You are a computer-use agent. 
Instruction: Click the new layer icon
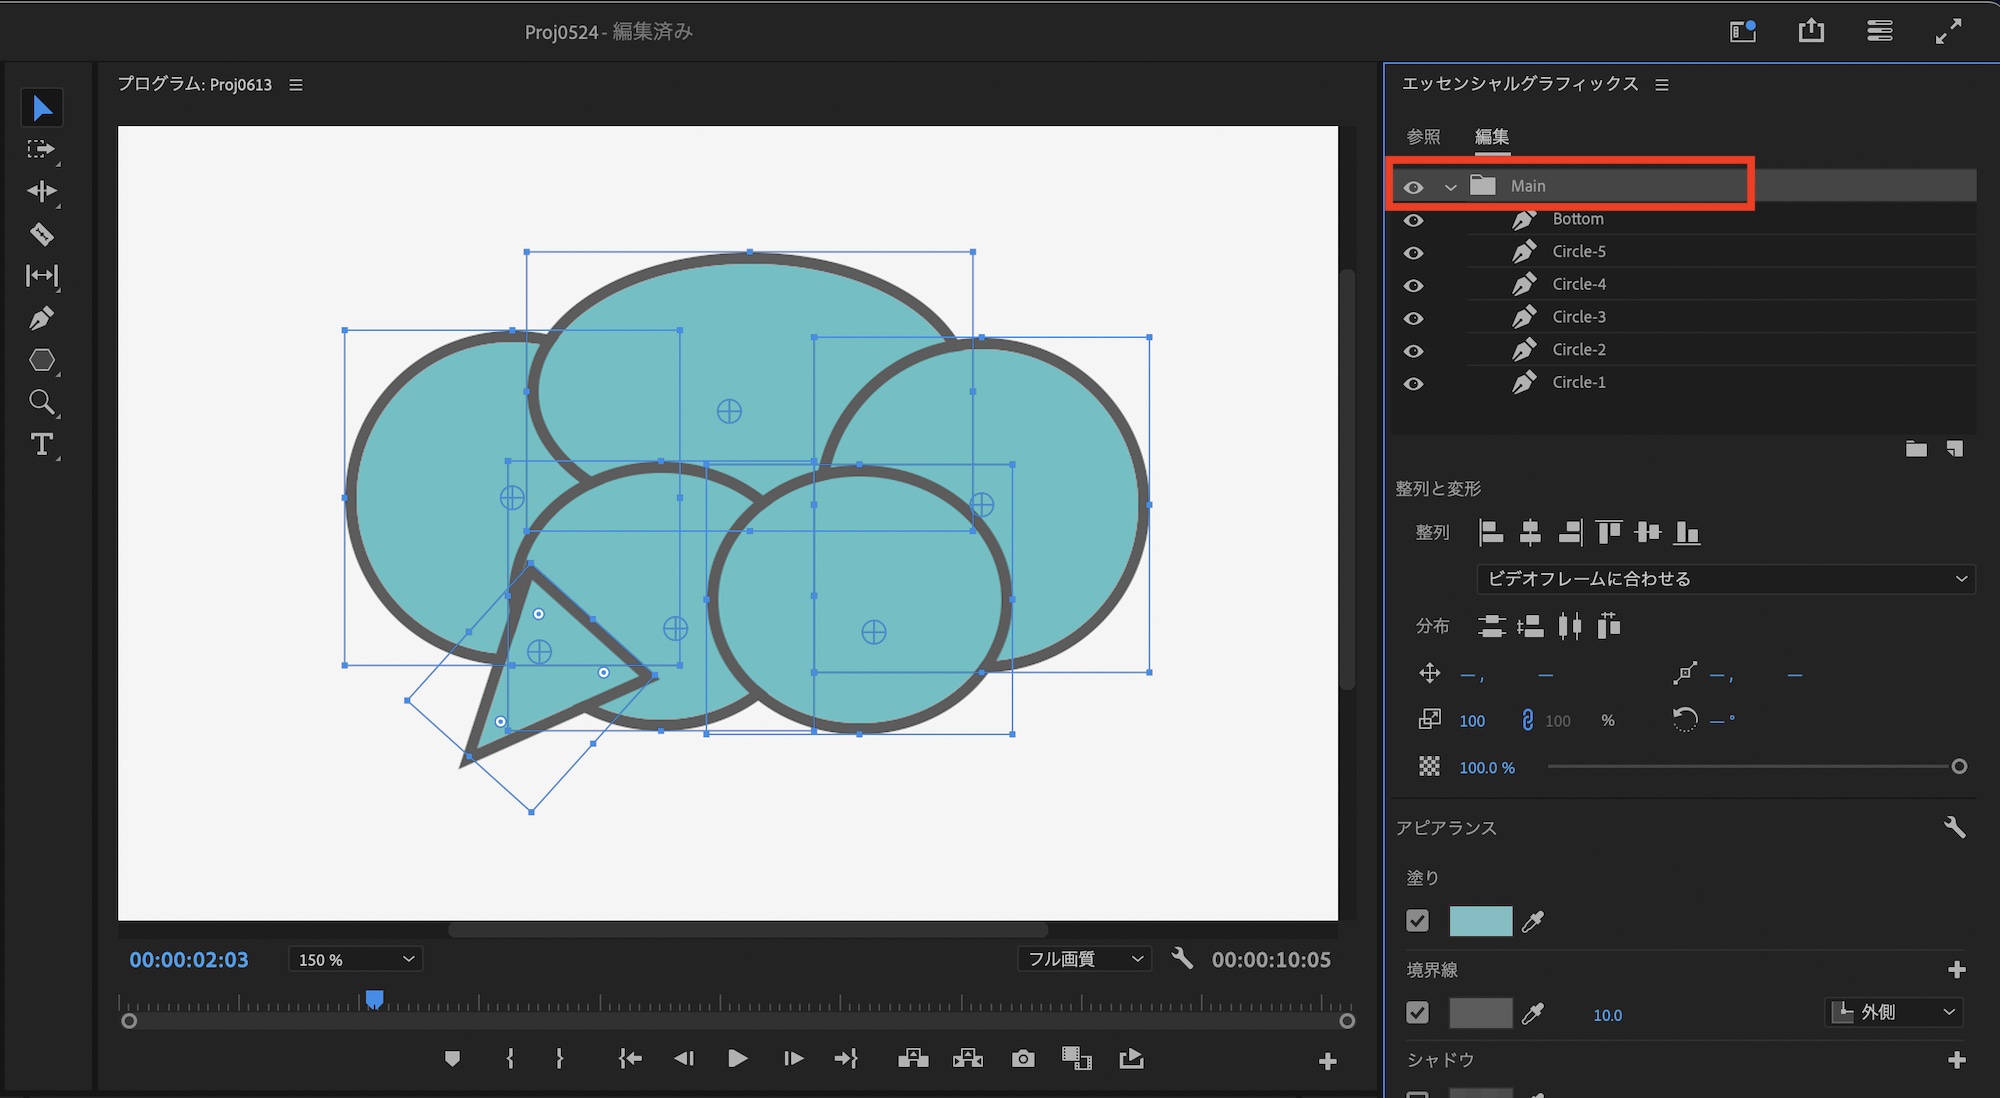click(1954, 449)
